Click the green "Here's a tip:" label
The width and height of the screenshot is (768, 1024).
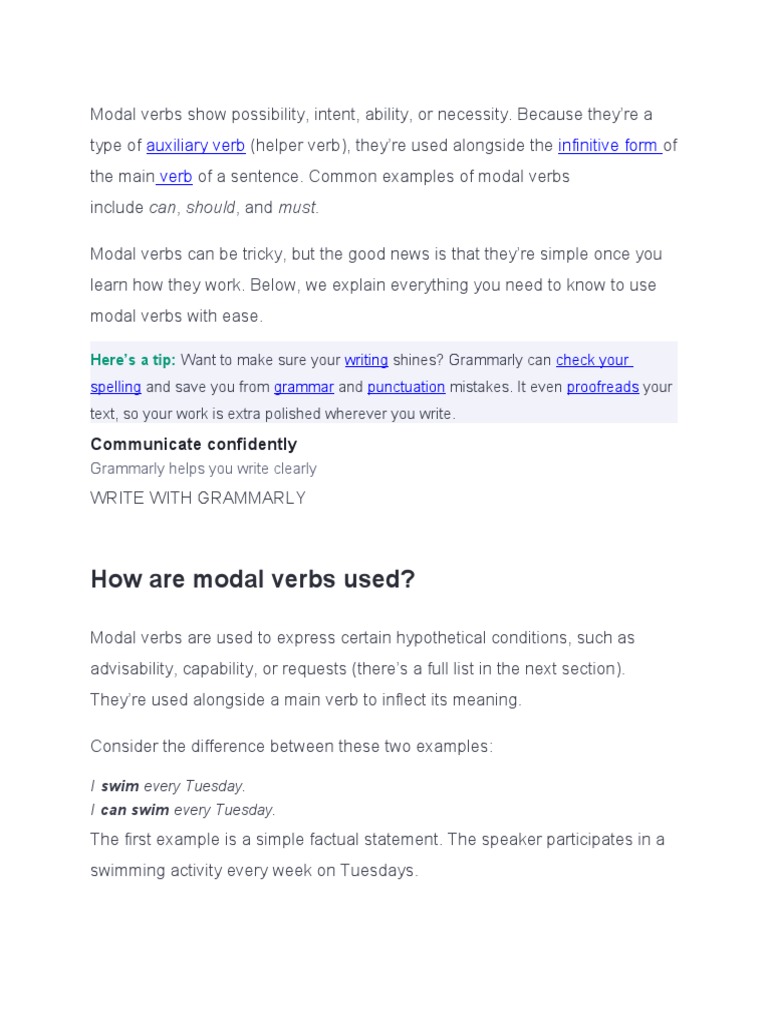coord(133,360)
